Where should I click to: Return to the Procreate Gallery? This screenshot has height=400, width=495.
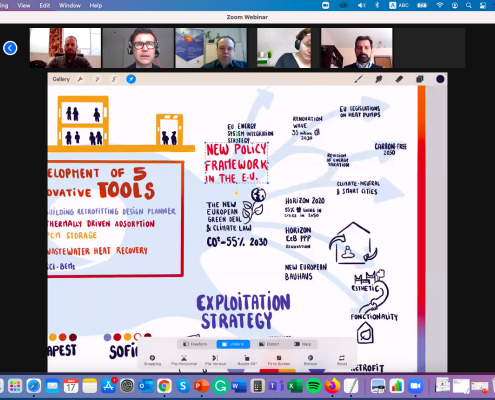61,79
